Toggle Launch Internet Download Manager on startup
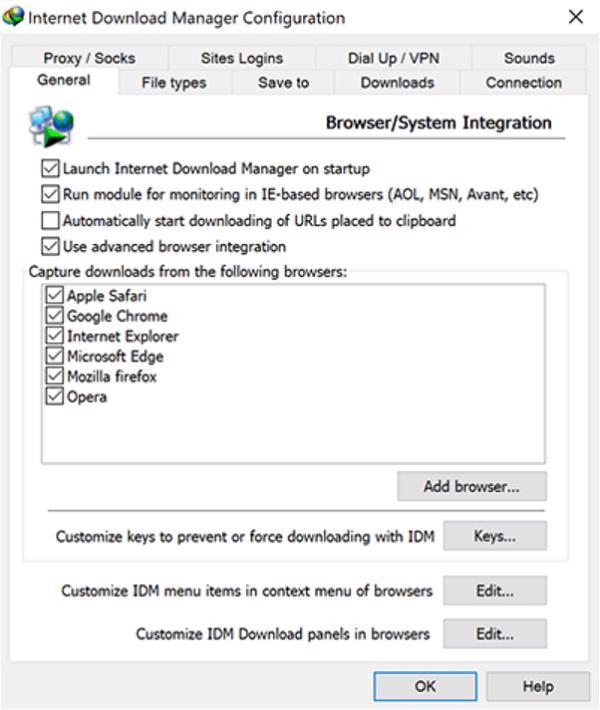600x710 pixels. (50, 169)
